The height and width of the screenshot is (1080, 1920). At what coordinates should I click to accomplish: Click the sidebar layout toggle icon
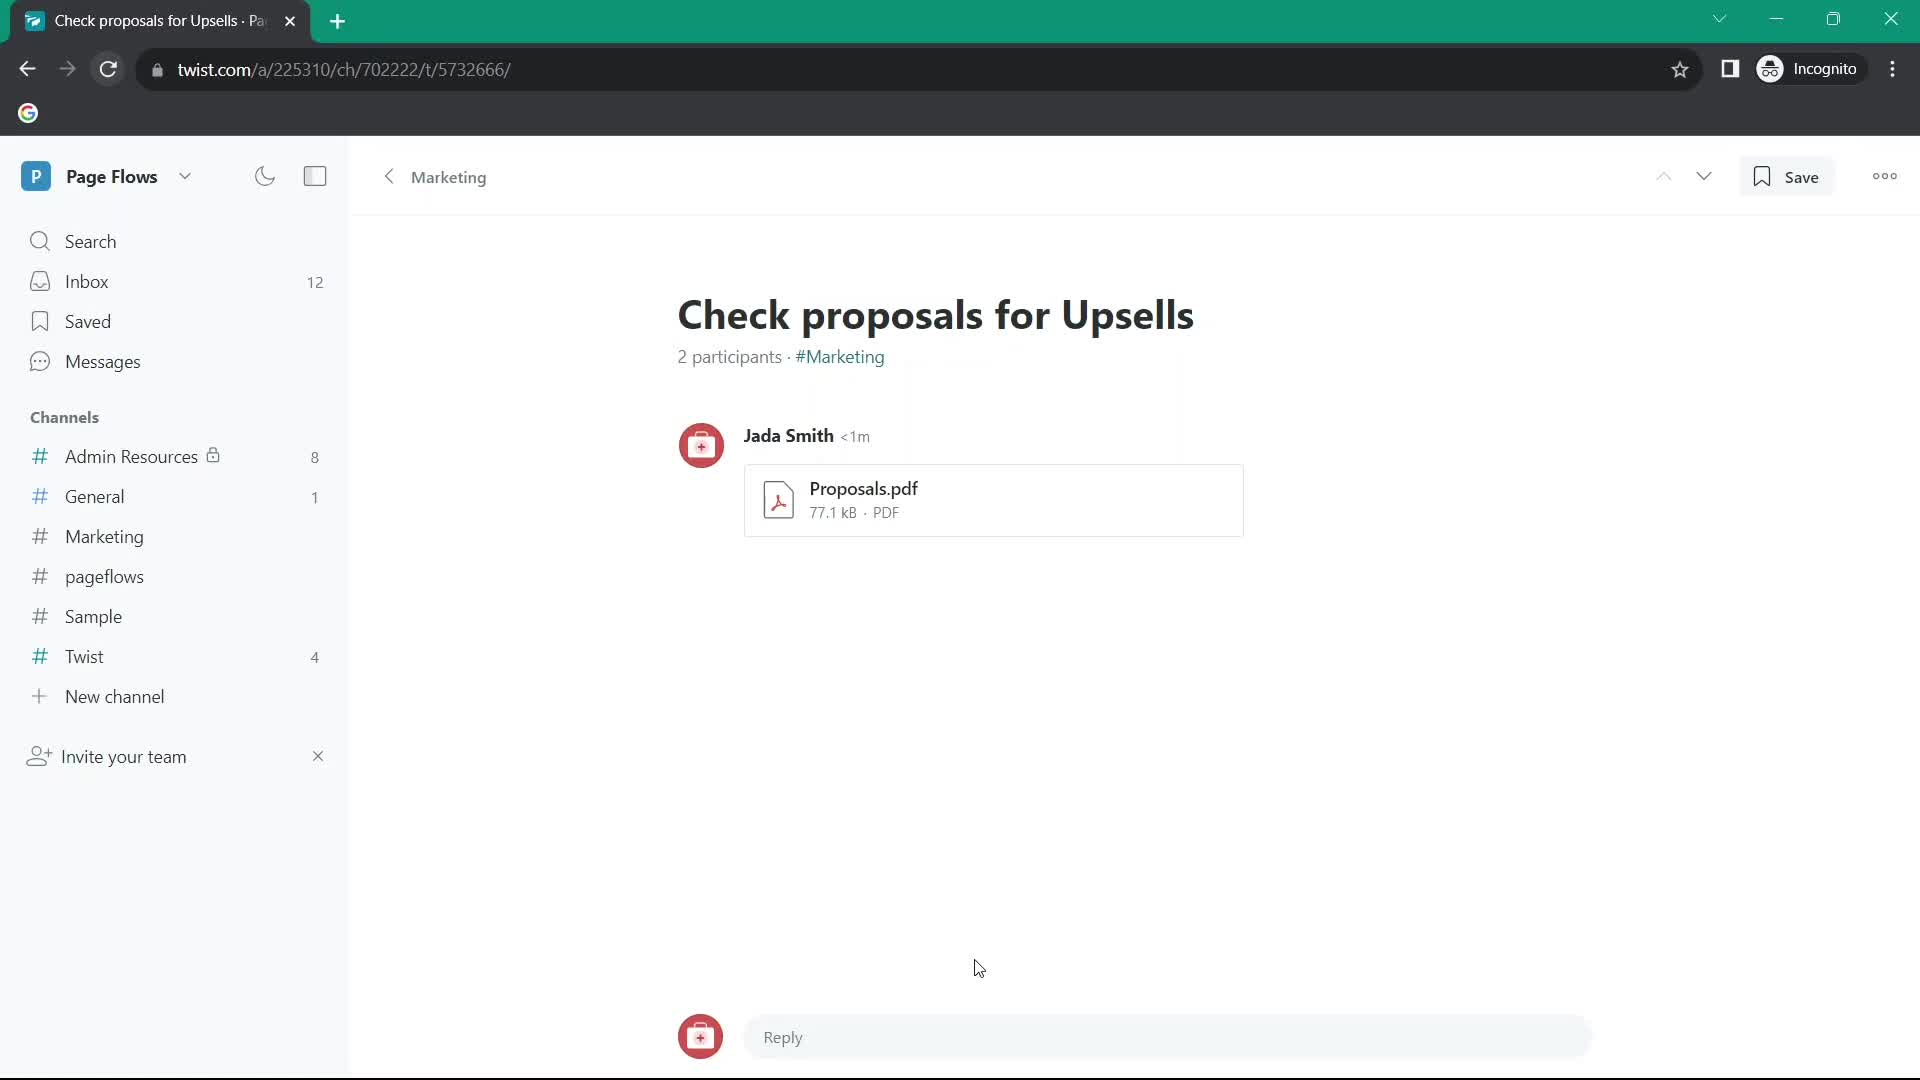[315, 175]
